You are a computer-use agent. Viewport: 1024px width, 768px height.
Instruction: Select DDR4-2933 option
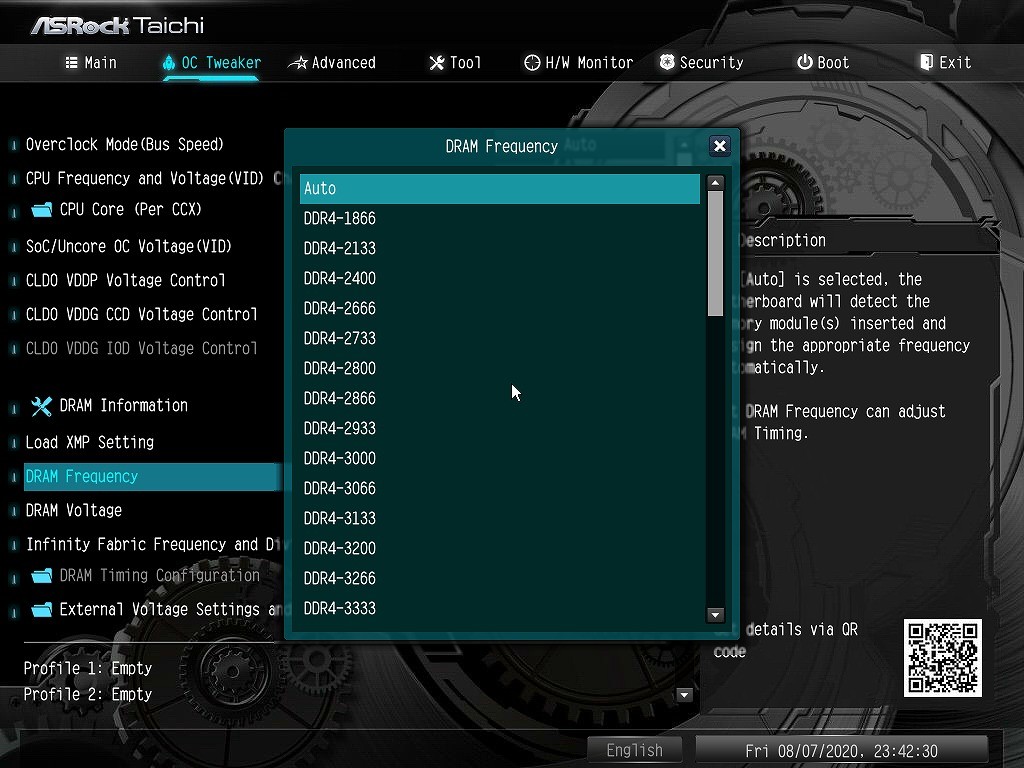tap(500, 428)
